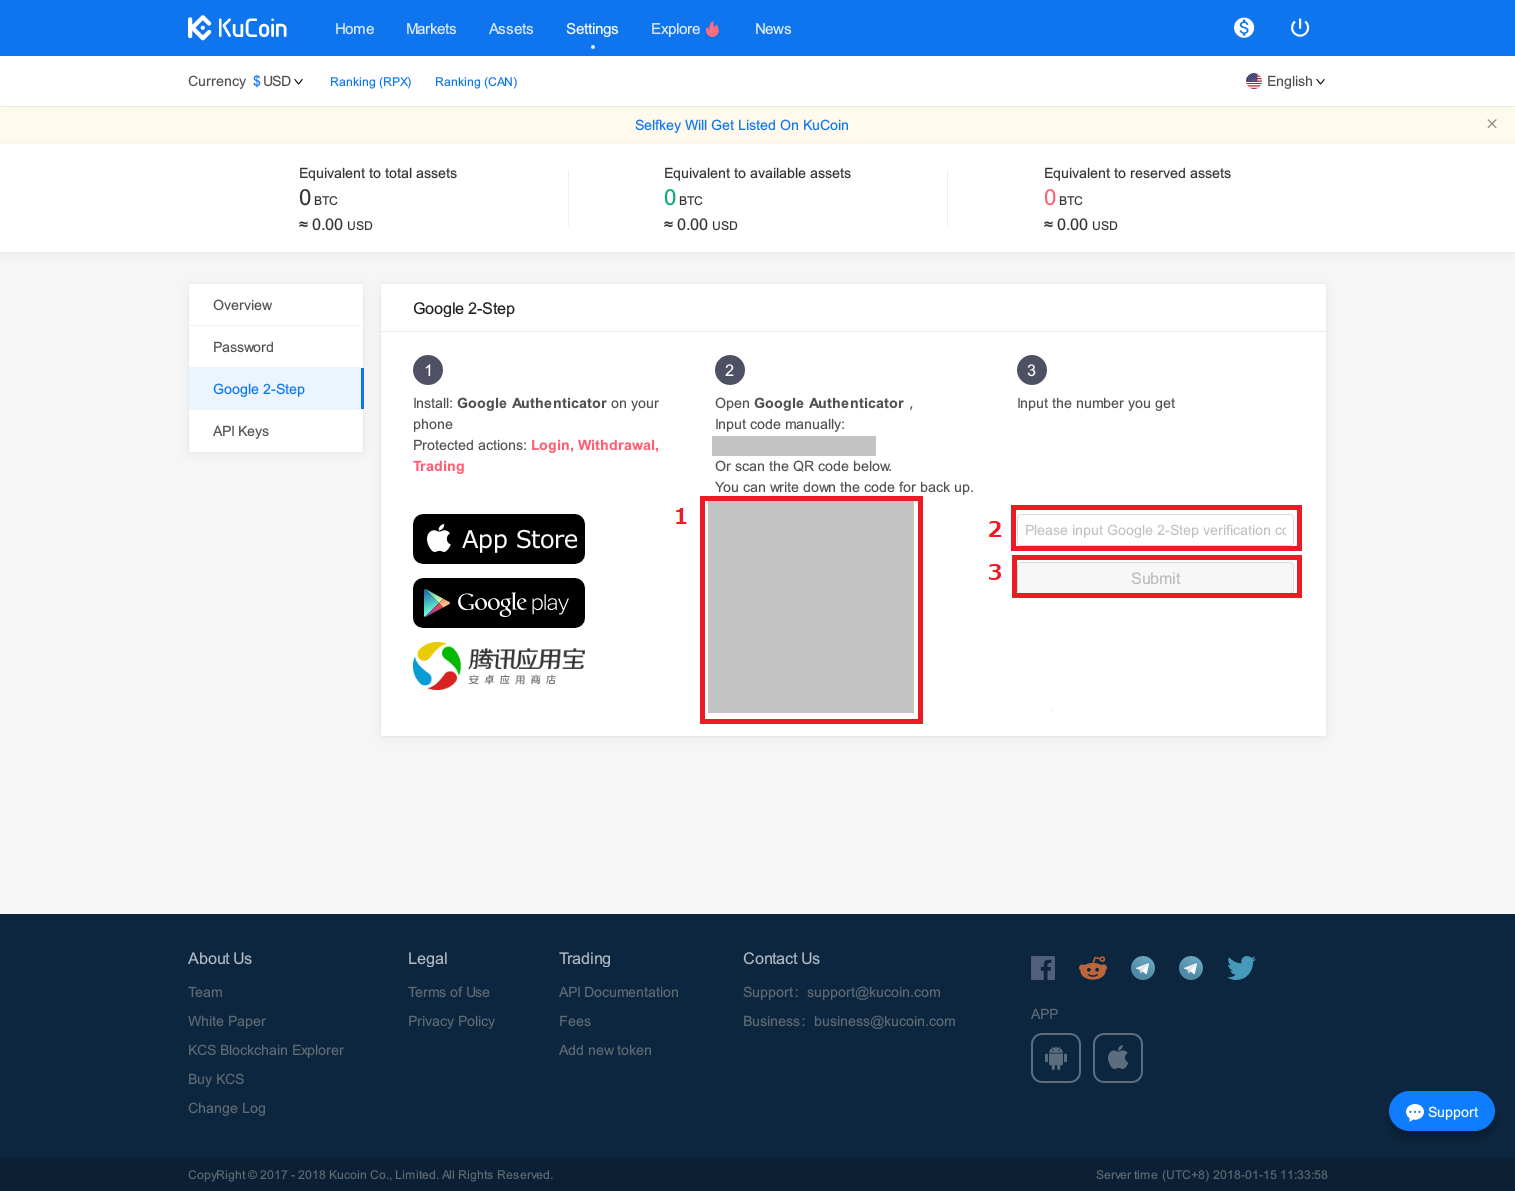
Task: Click 'Equivalent to reserved assets' label
Action: coord(1137,173)
